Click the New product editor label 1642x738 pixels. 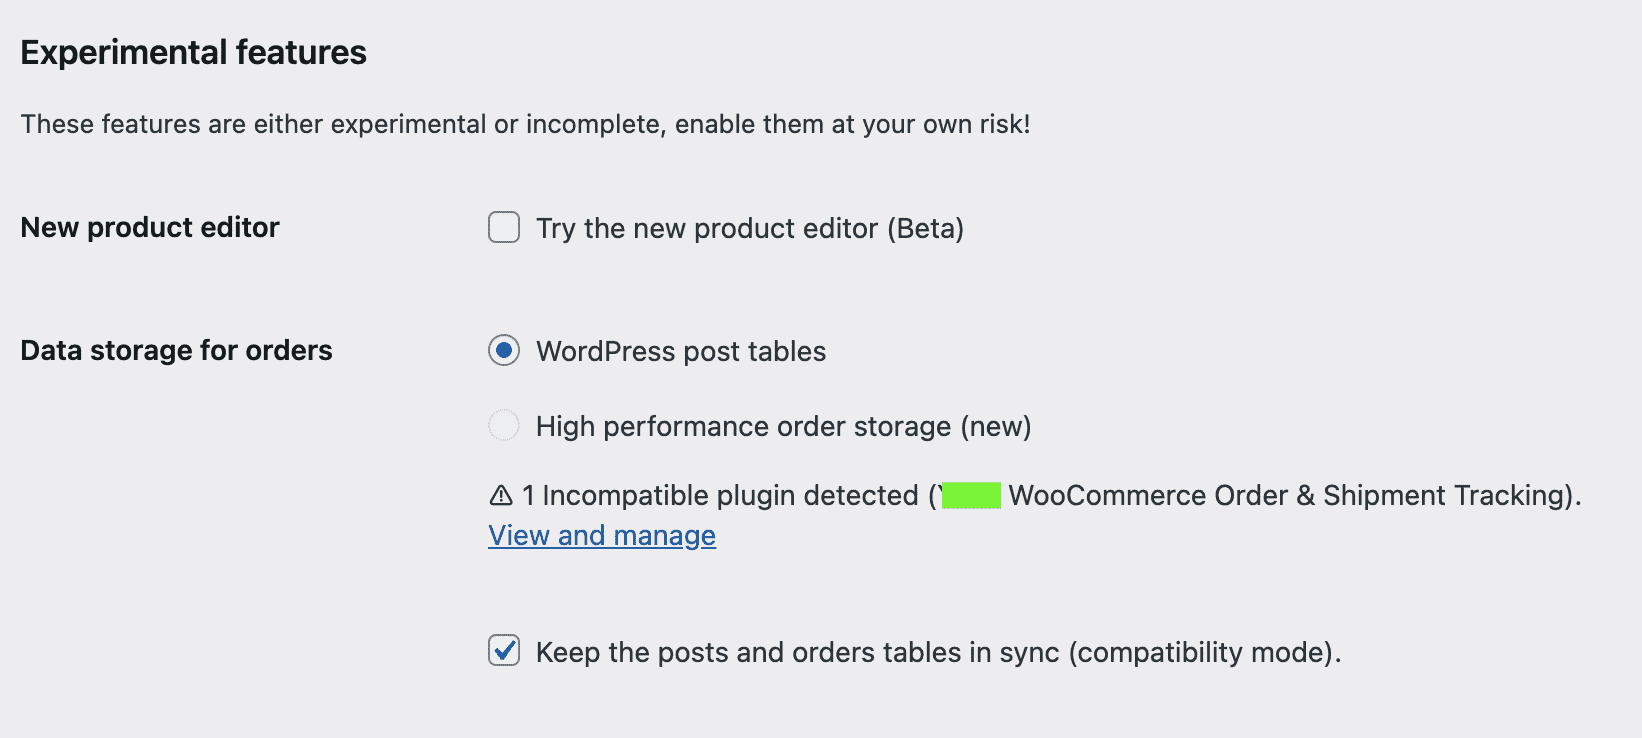[x=149, y=227]
